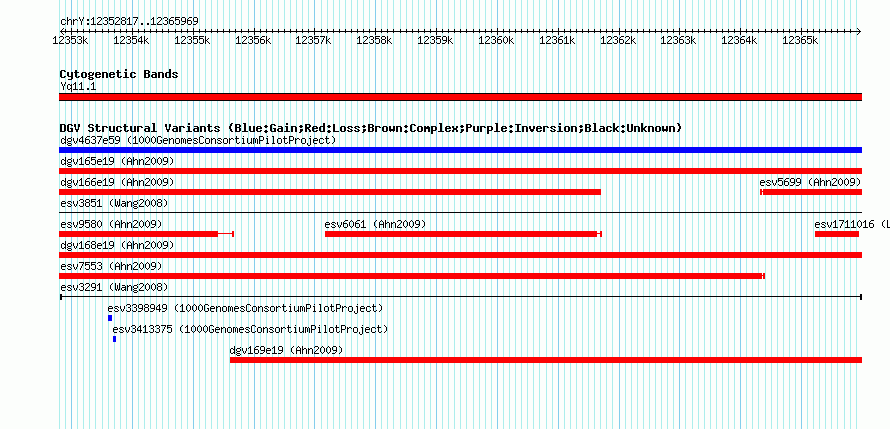
Task: Click the 12356k ruler tick label
Action: pos(253,40)
